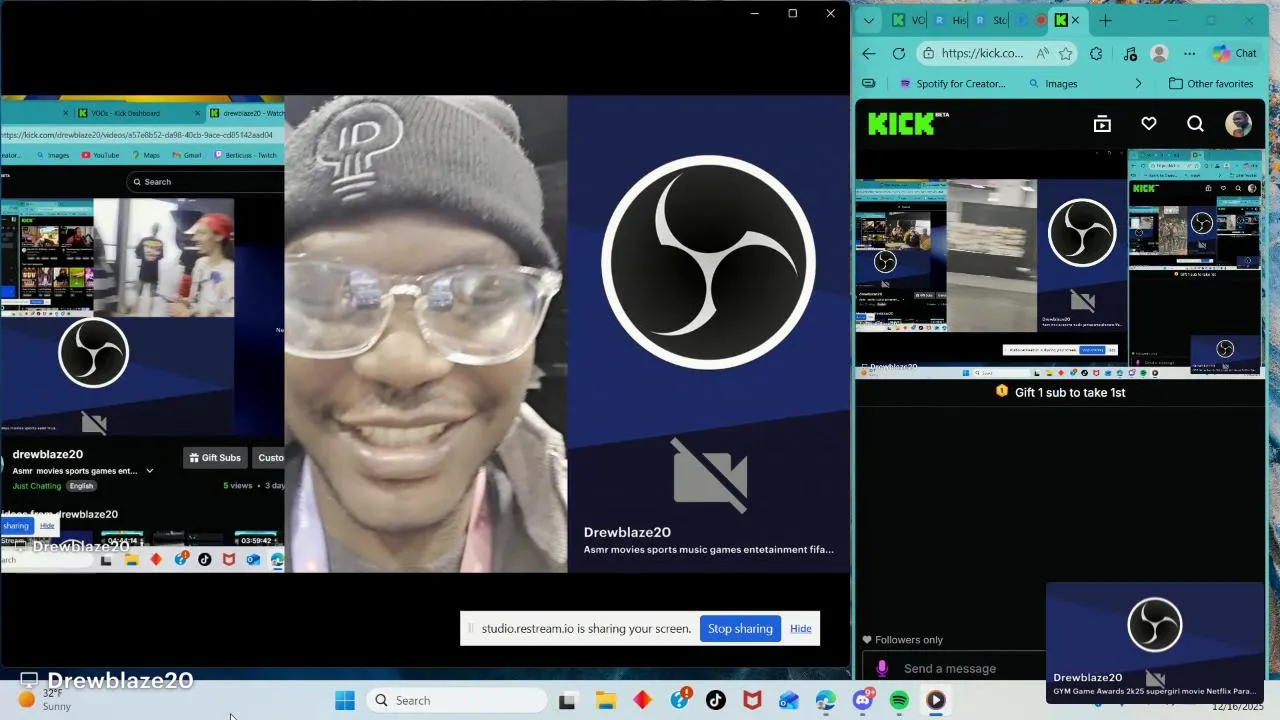Open a new browser tab
Screen dimensions: 1280x720
click(1105, 20)
